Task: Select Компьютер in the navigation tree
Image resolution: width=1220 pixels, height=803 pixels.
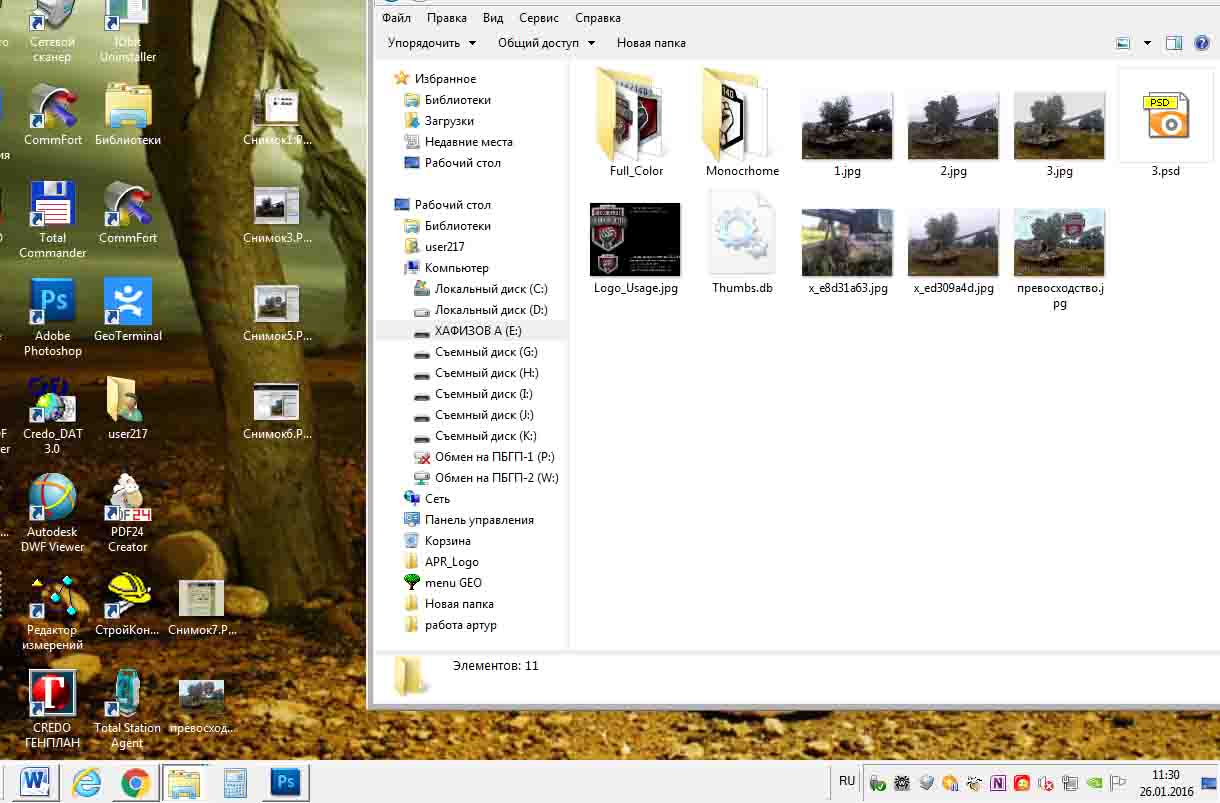Action: click(456, 268)
